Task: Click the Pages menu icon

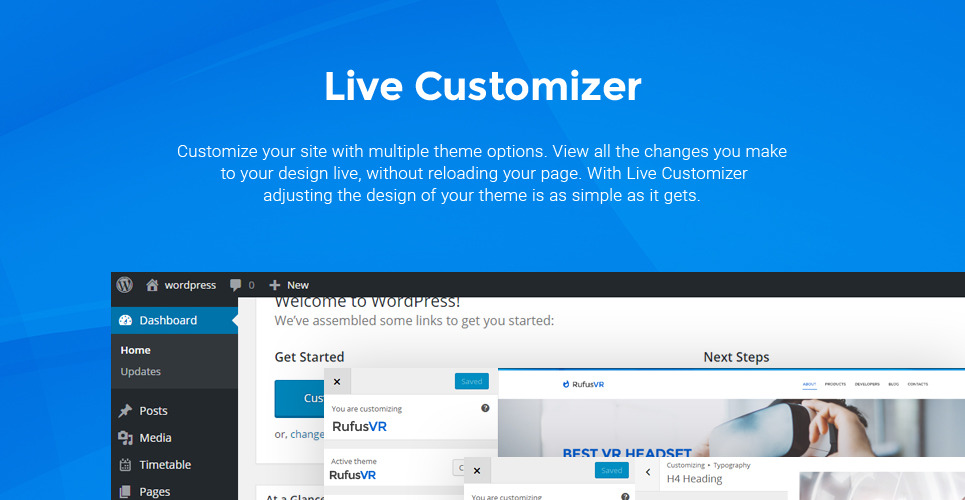Action: 125,492
